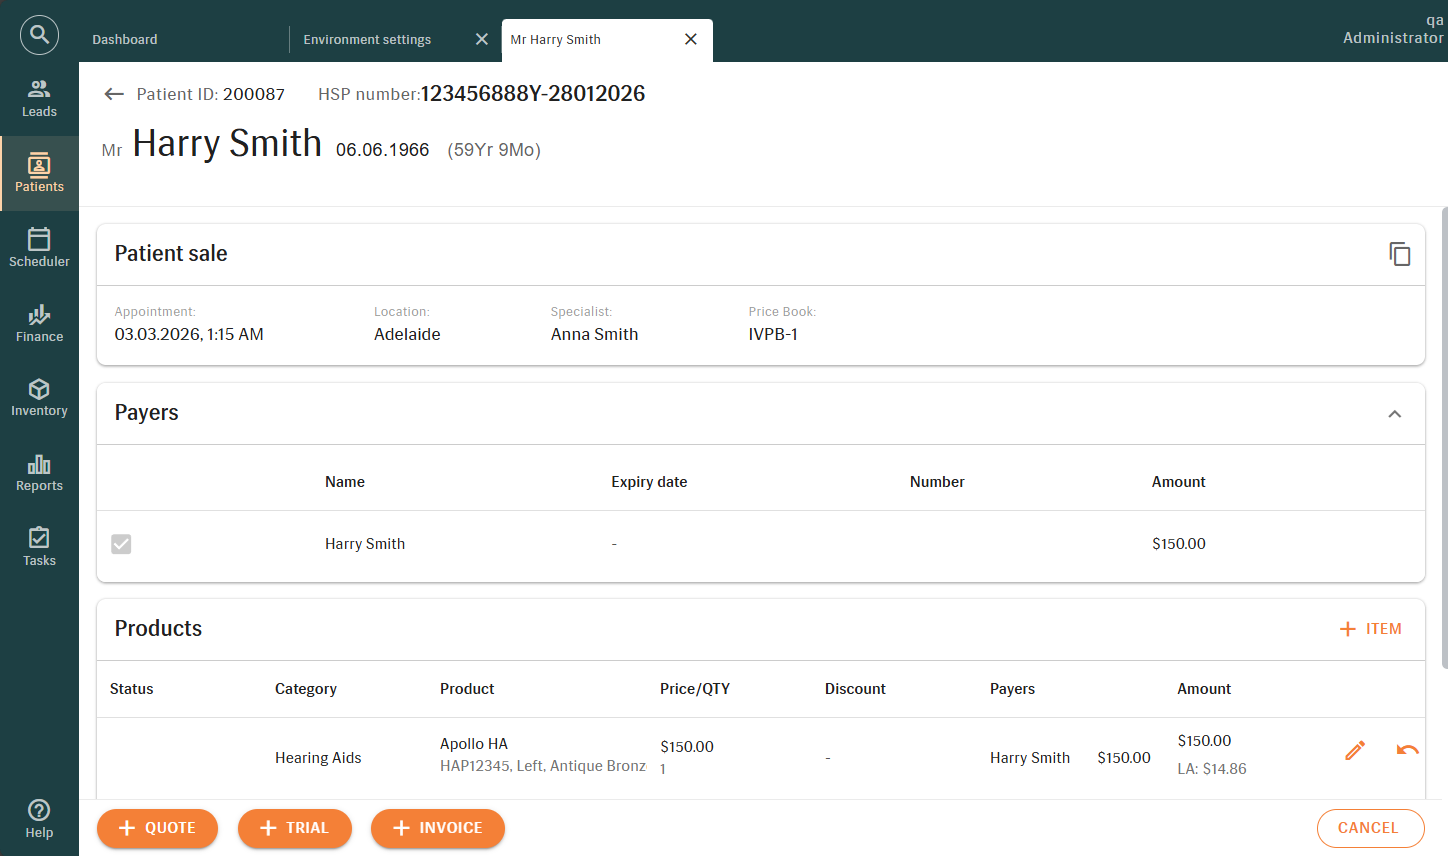
Task: Switch to the Dashboard tab
Action: point(125,40)
